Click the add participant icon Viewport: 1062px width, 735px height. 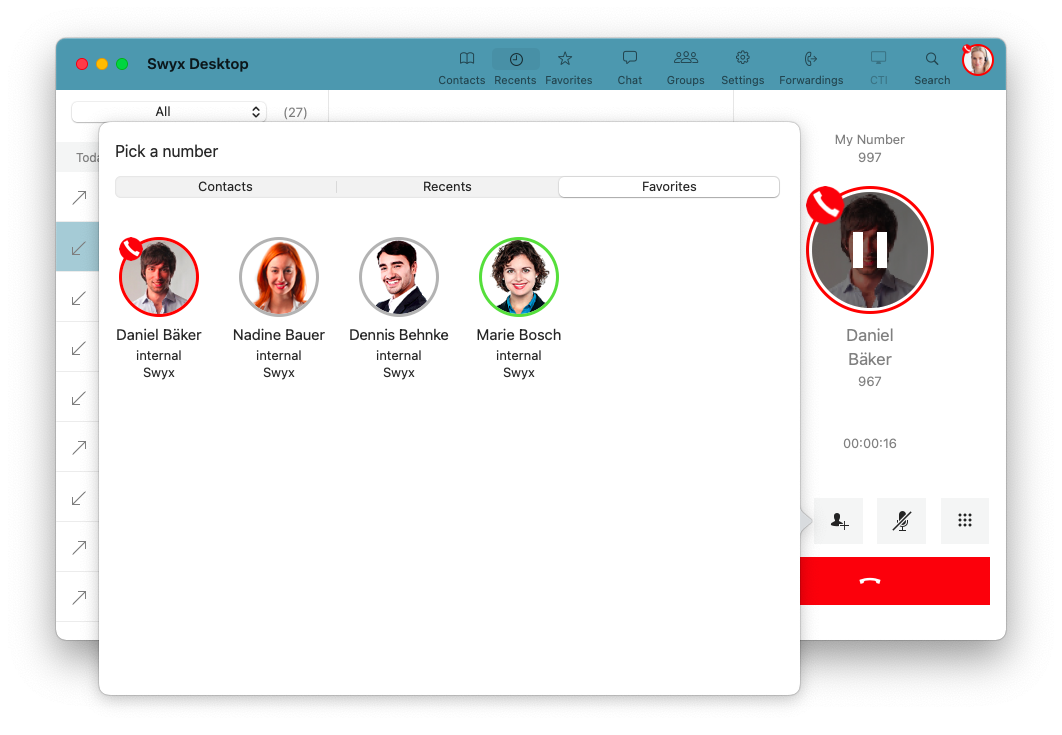tap(838, 521)
